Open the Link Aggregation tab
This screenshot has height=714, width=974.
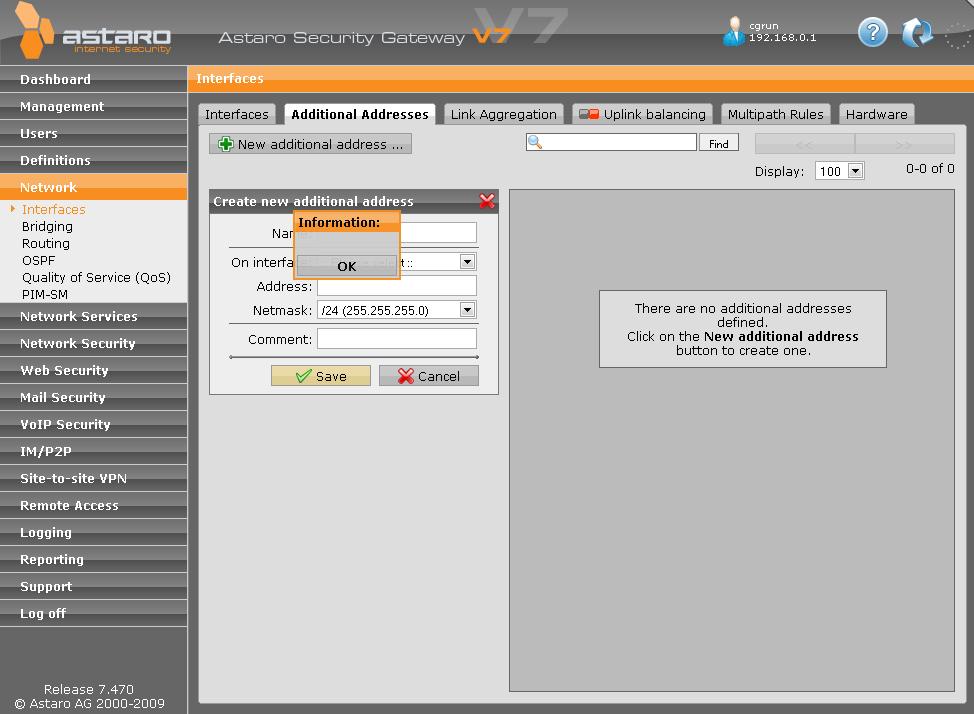504,114
